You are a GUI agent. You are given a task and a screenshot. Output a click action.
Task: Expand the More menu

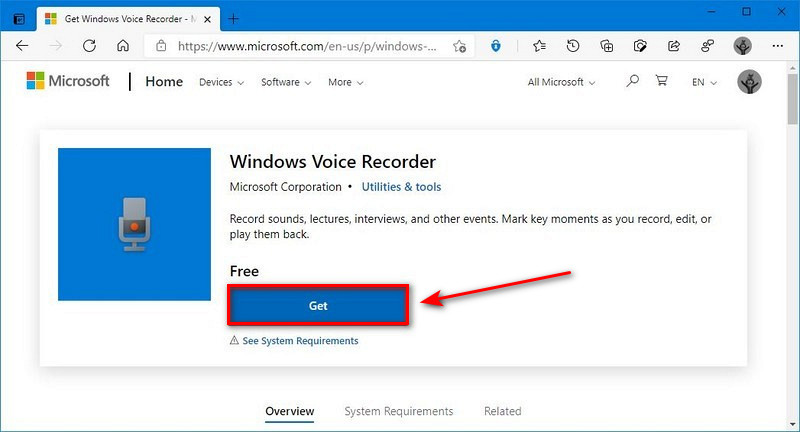coord(345,82)
